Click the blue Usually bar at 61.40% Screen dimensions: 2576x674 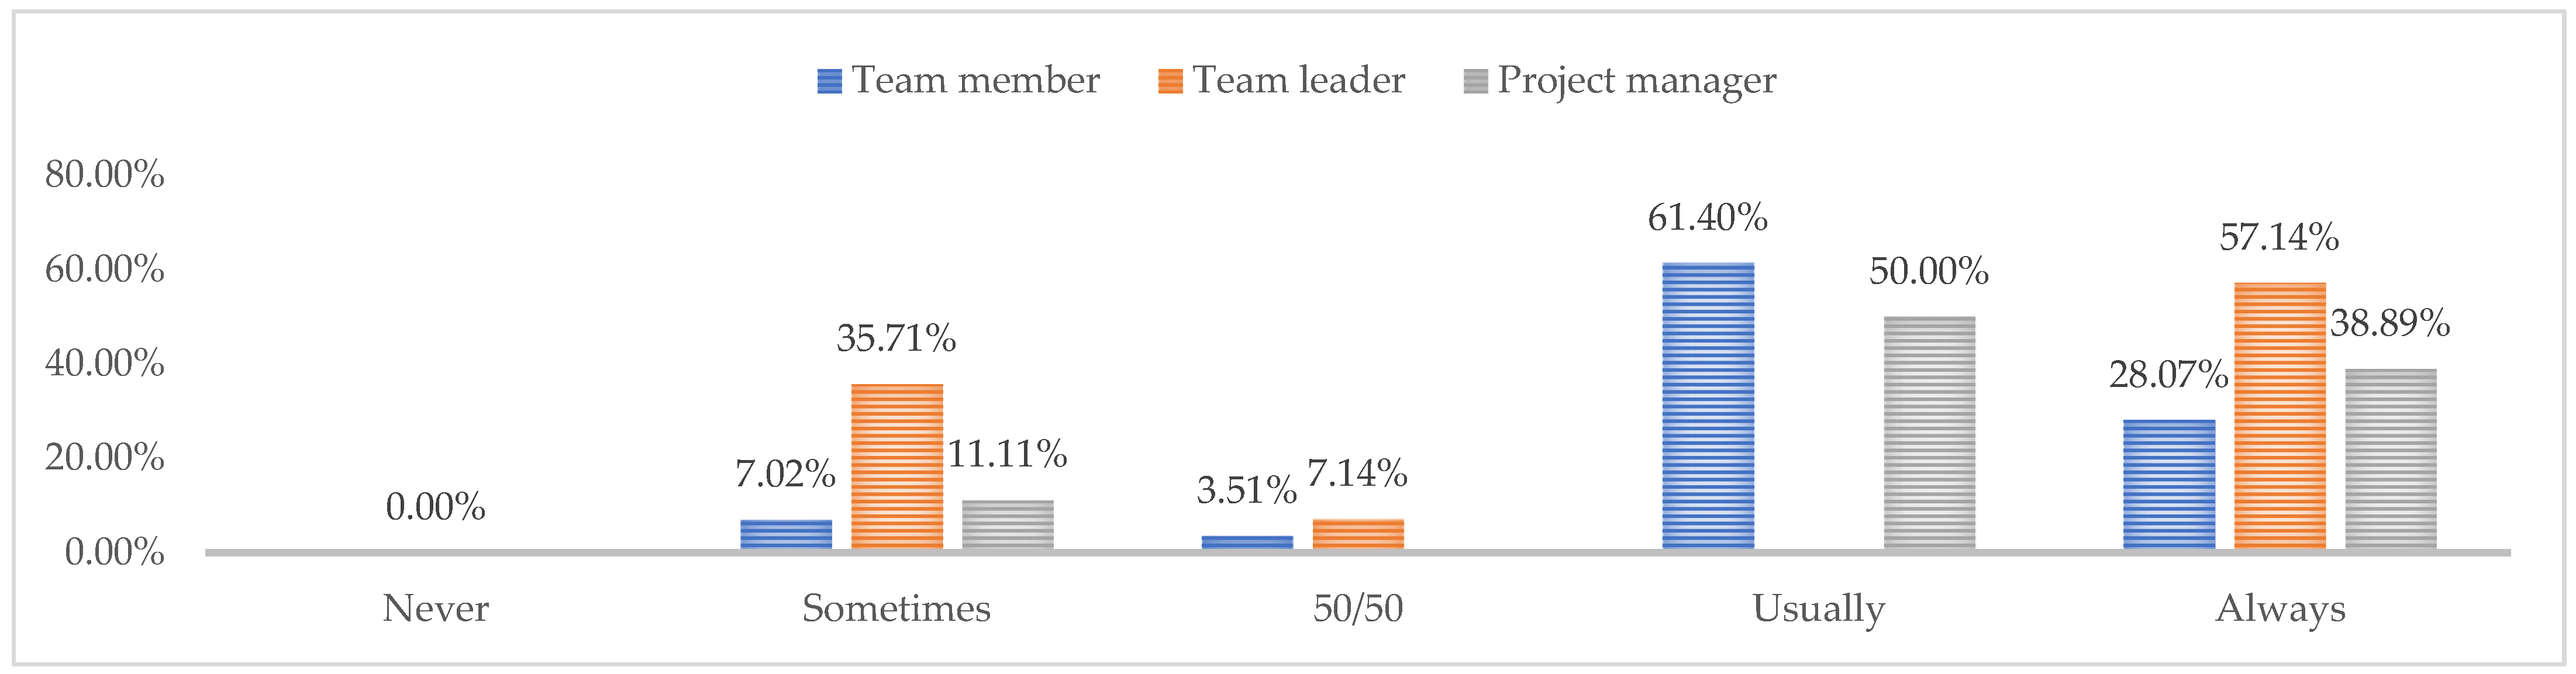(1708, 405)
